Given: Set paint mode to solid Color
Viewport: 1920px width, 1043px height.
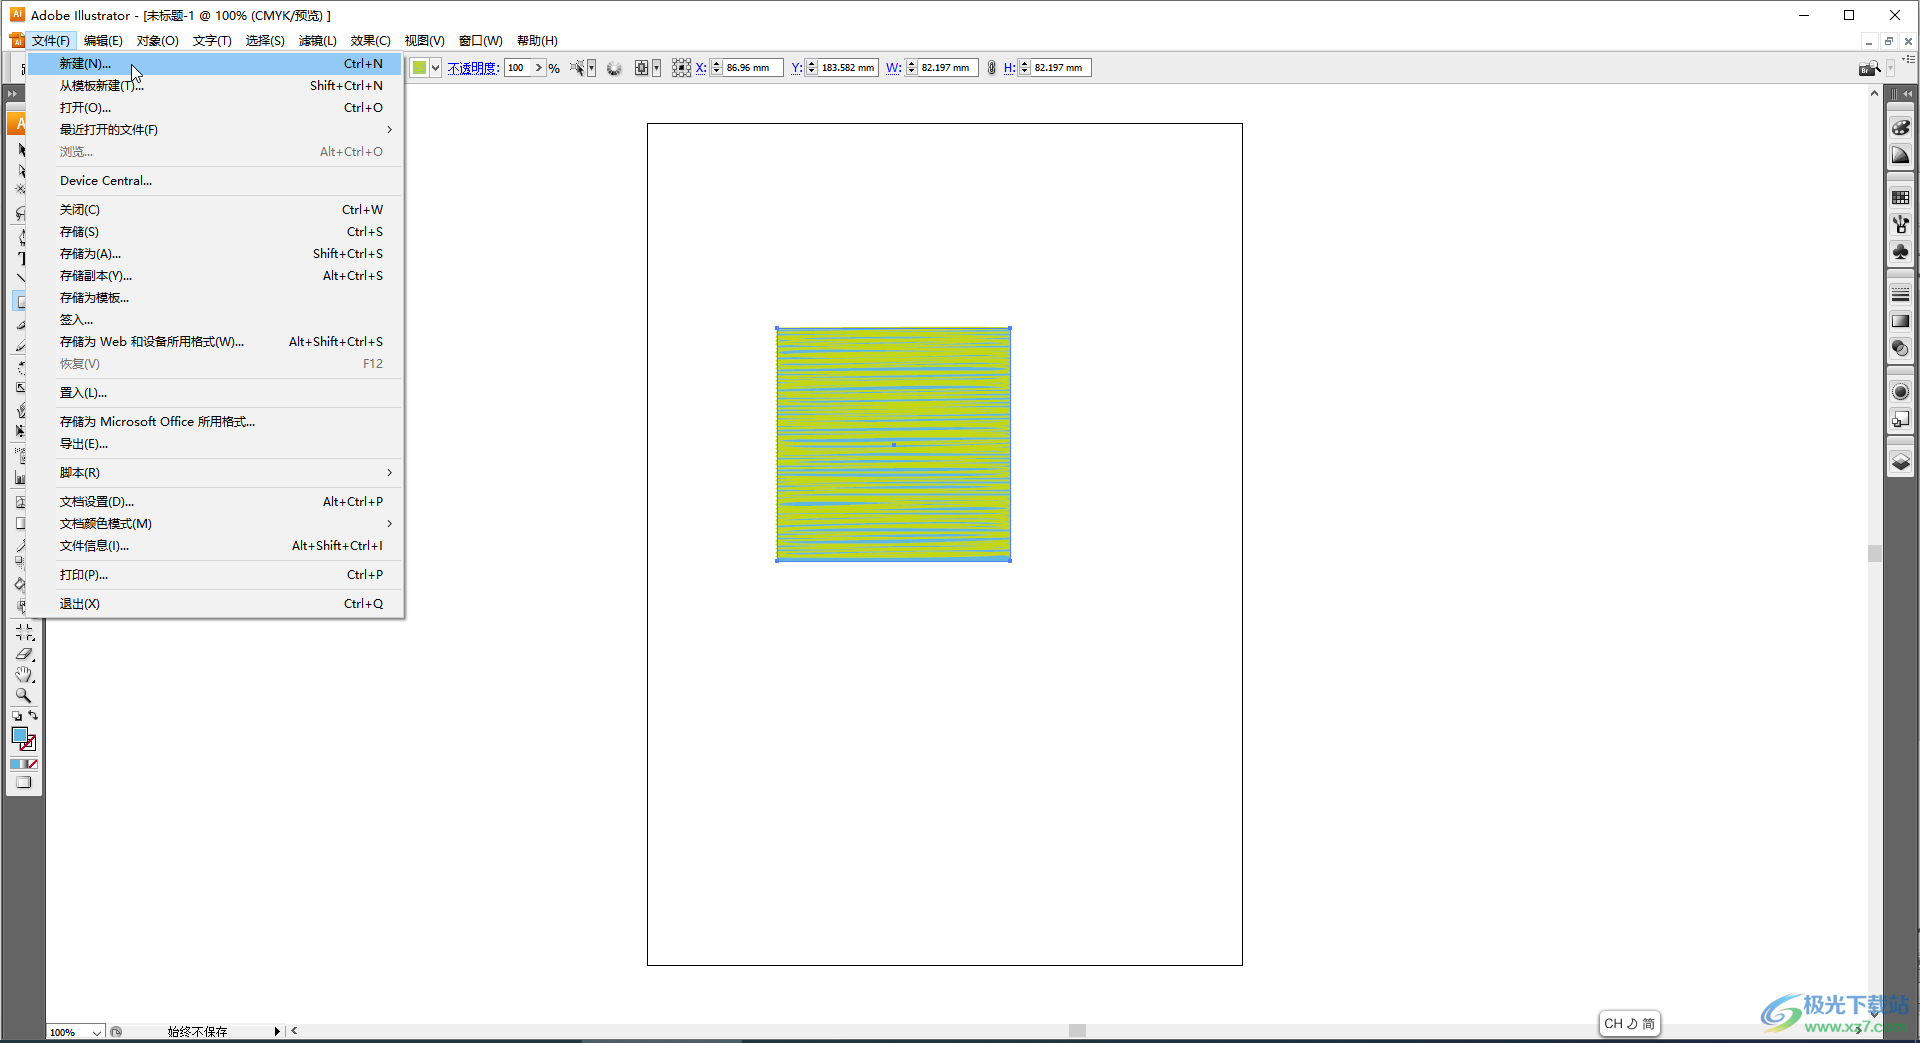Looking at the screenshot, I should click(15, 764).
